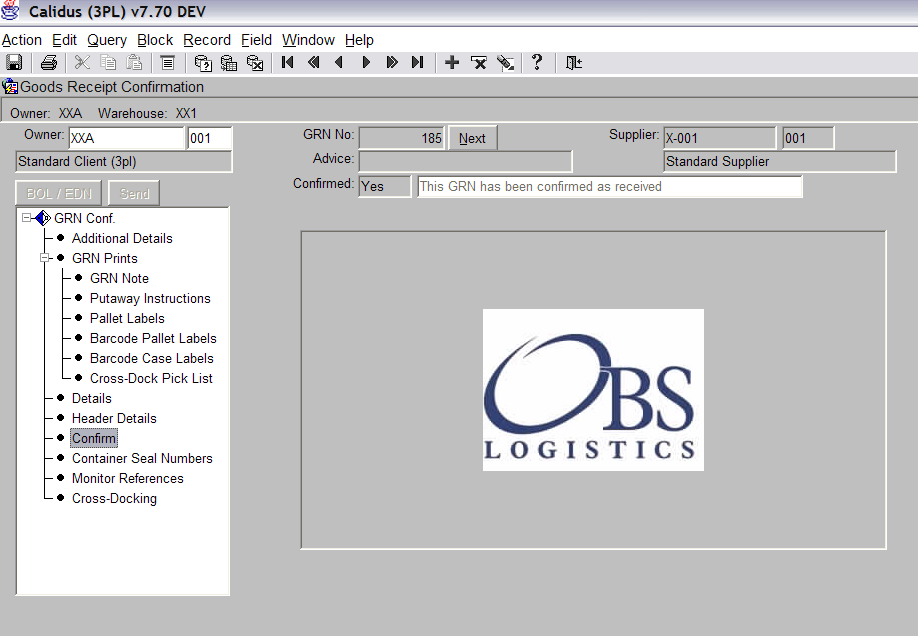The width and height of the screenshot is (921, 641).
Task: Open the Window menu
Action: [308, 40]
